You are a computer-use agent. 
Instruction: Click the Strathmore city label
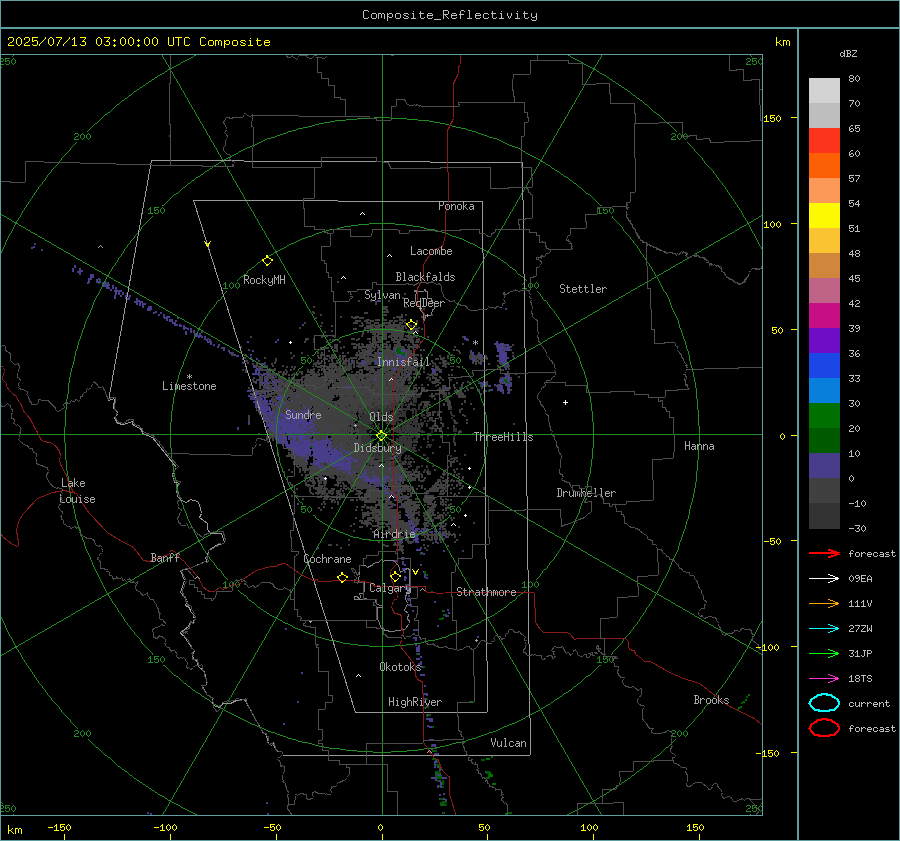click(x=486, y=592)
